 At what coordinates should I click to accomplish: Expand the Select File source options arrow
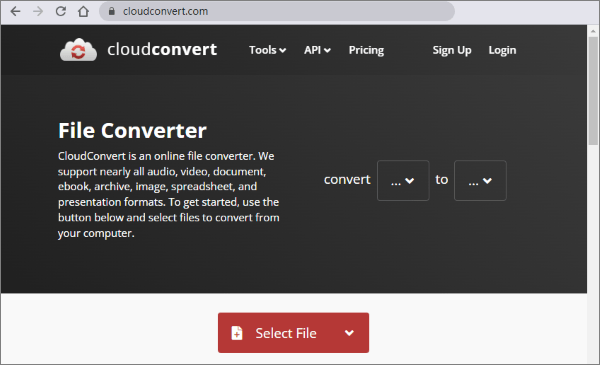point(349,333)
